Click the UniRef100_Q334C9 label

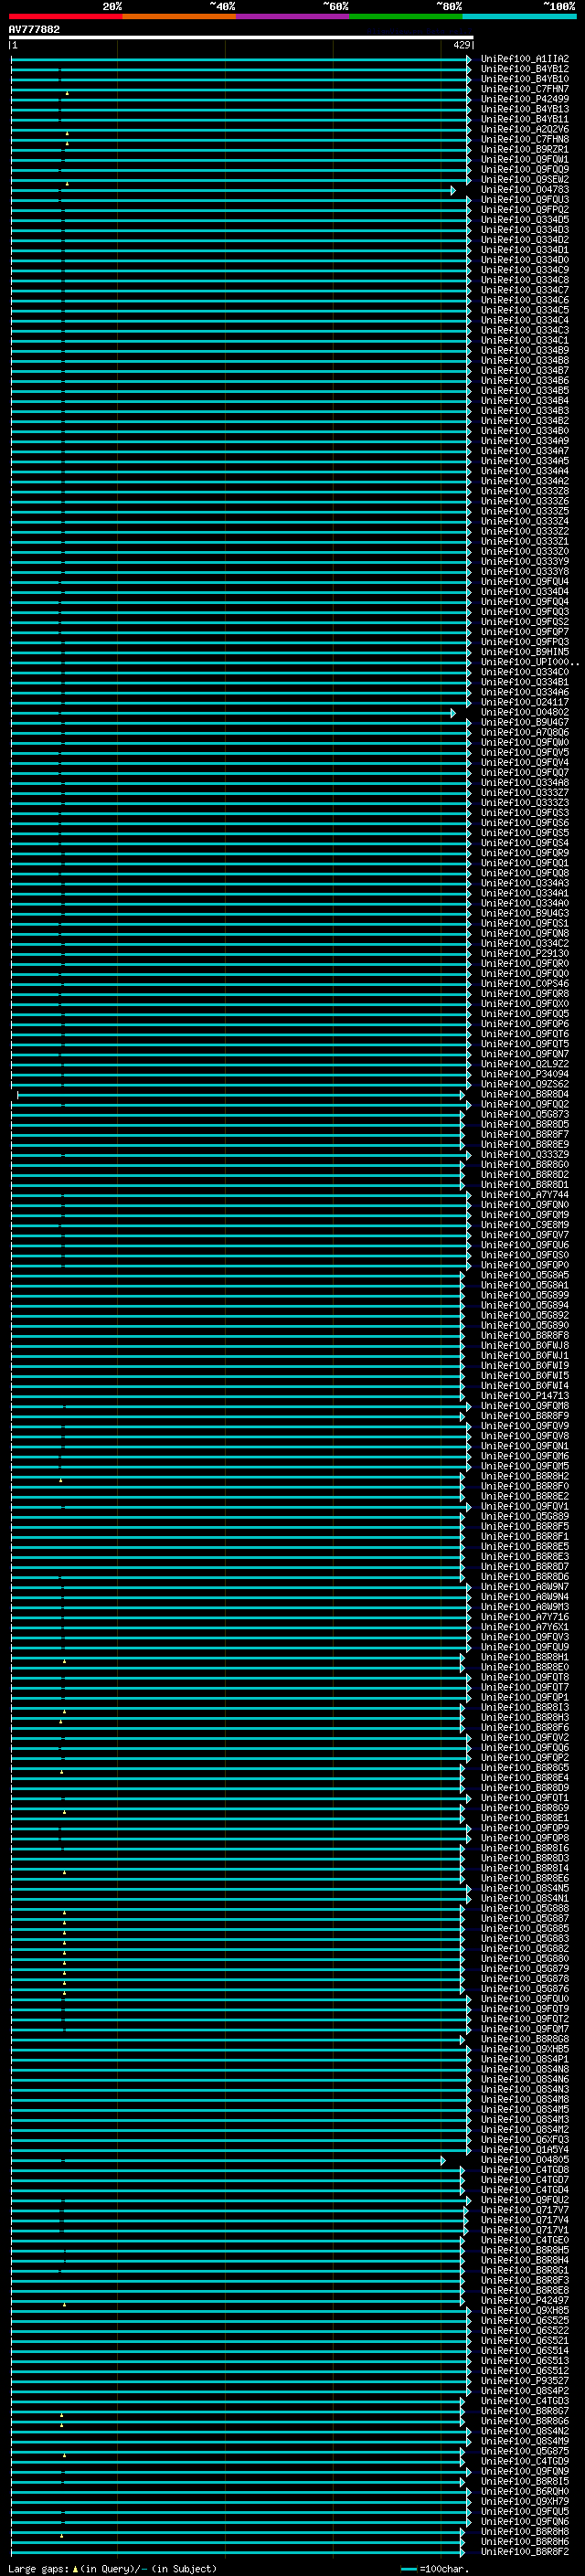[x=525, y=270]
